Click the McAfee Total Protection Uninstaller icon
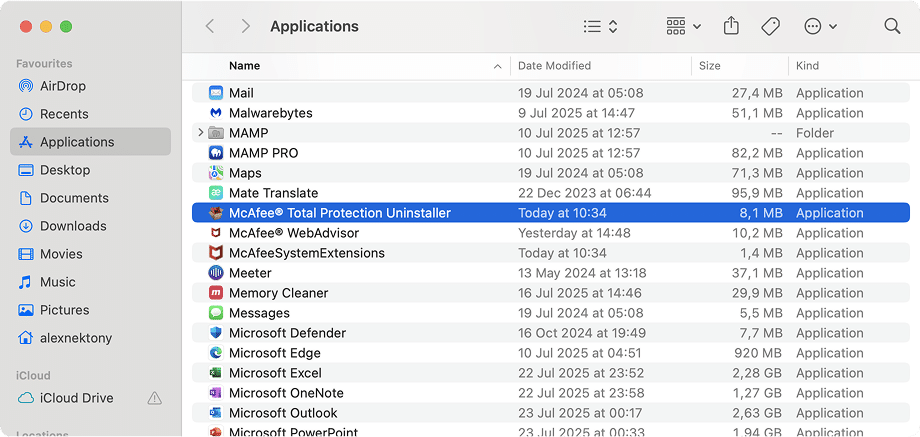The width and height of the screenshot is (920, 437). point(216,213)
